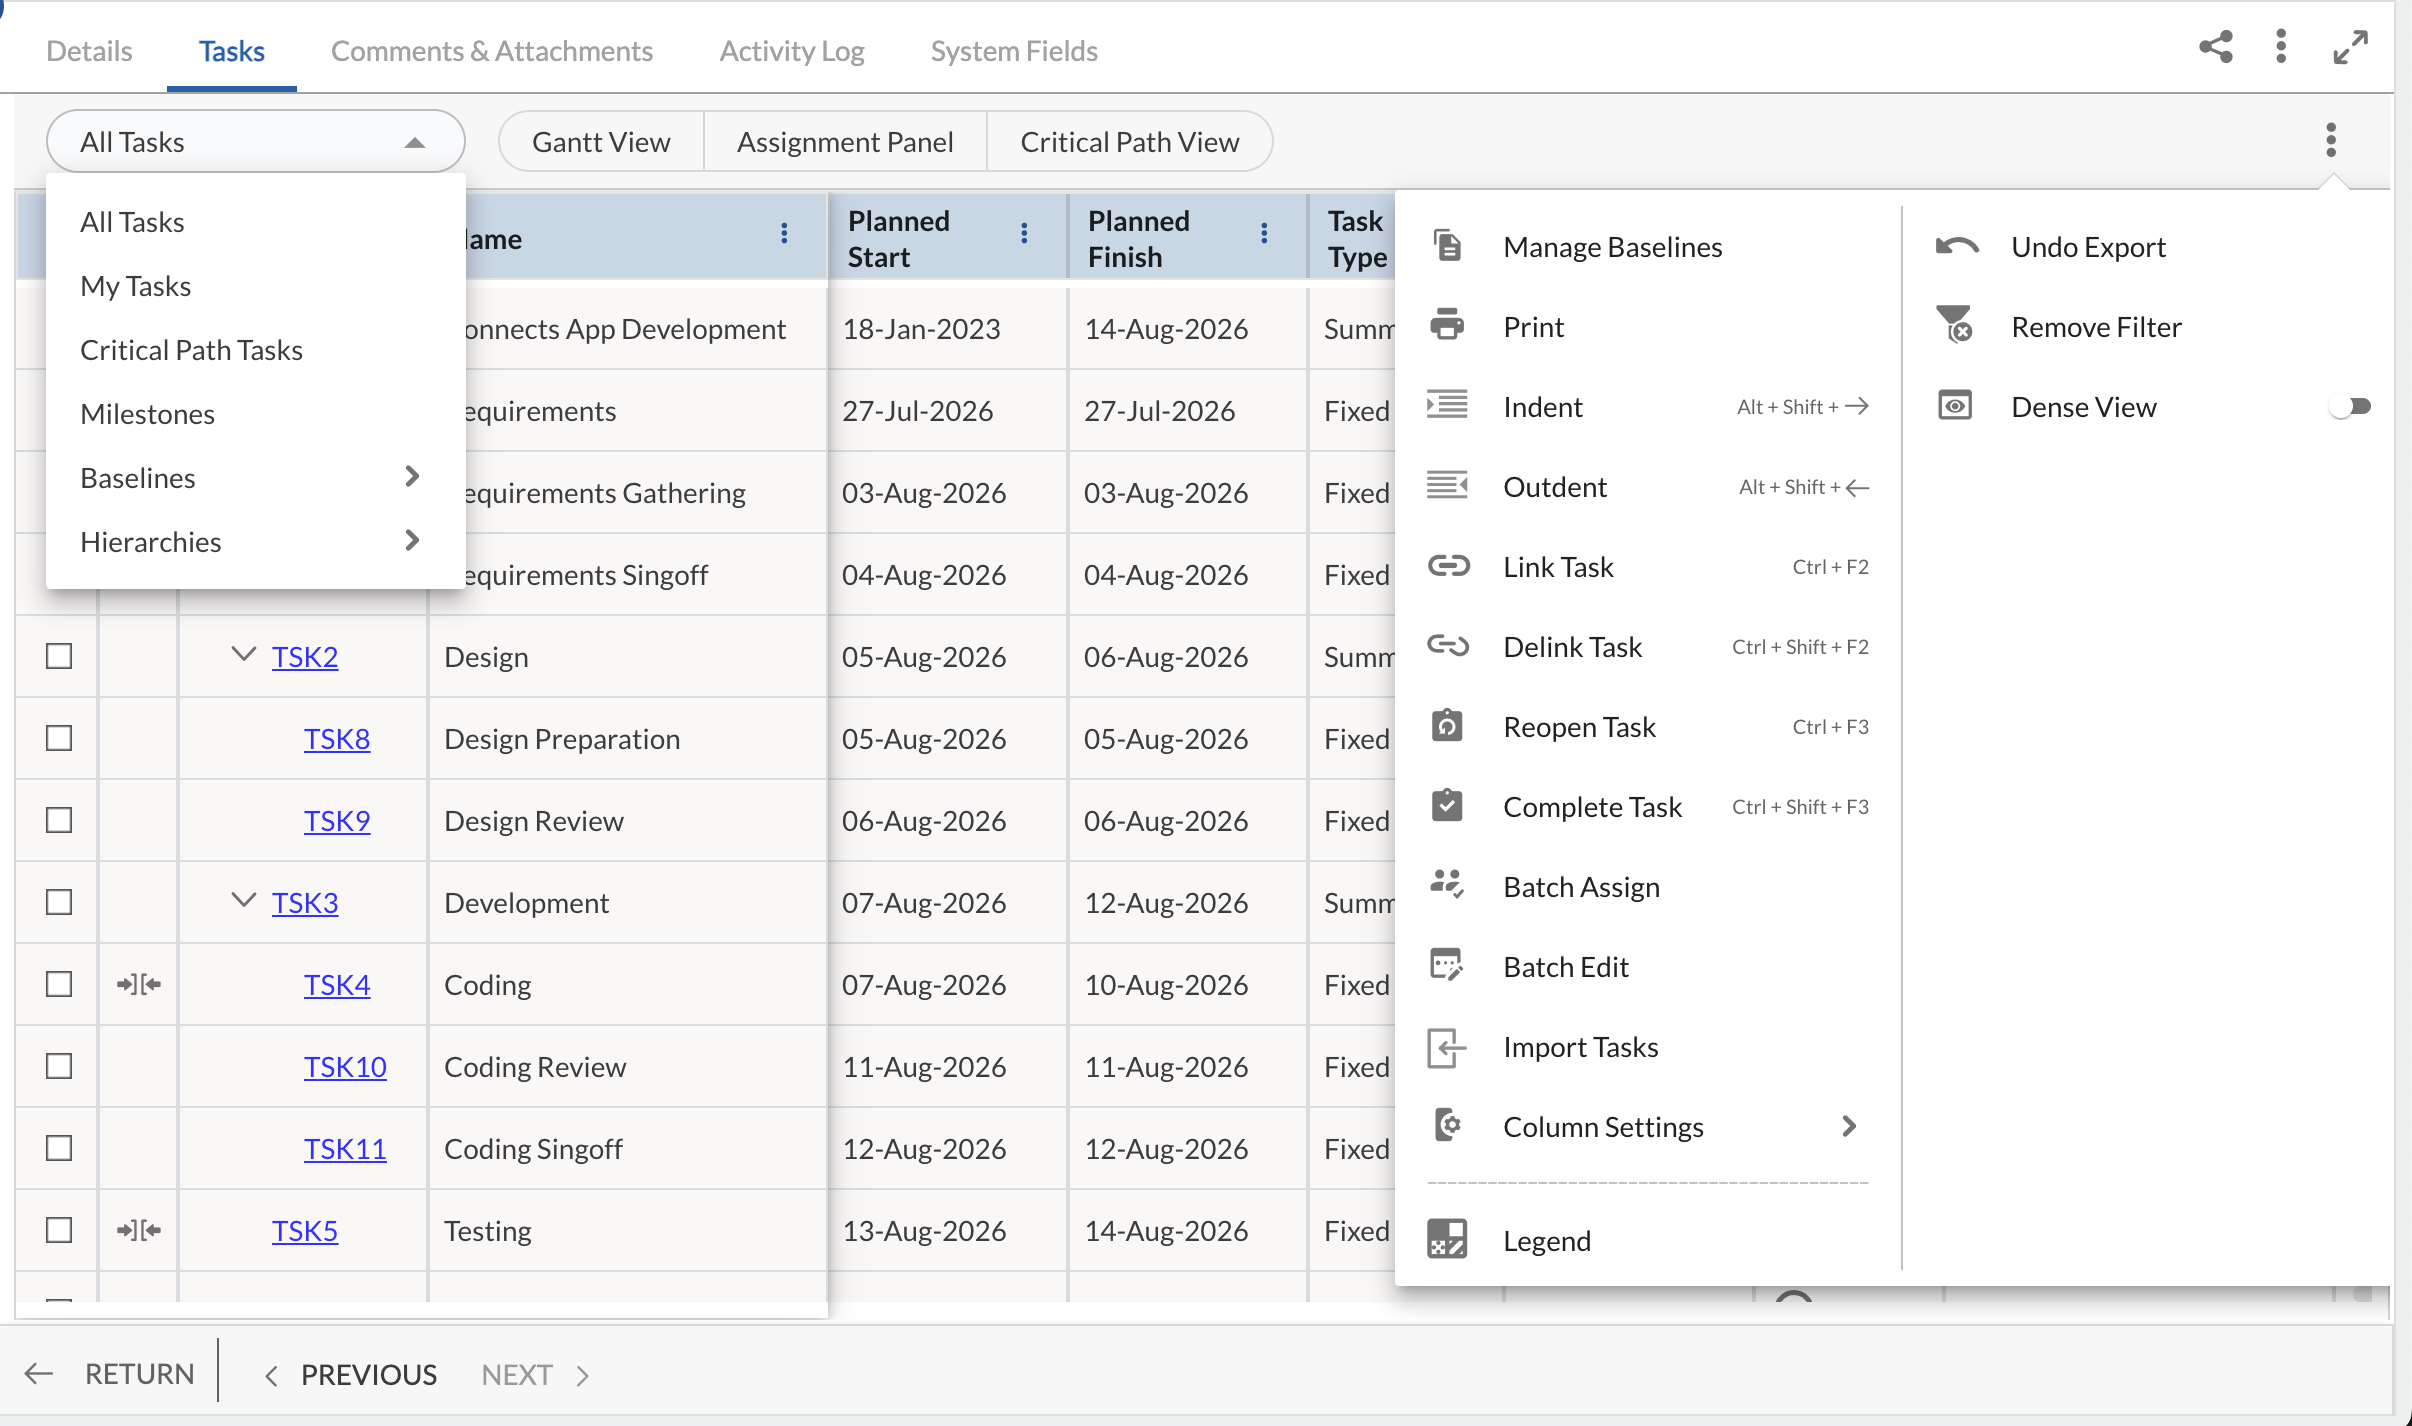
Task: Click the RETURN button
Action: (110, 1374)
